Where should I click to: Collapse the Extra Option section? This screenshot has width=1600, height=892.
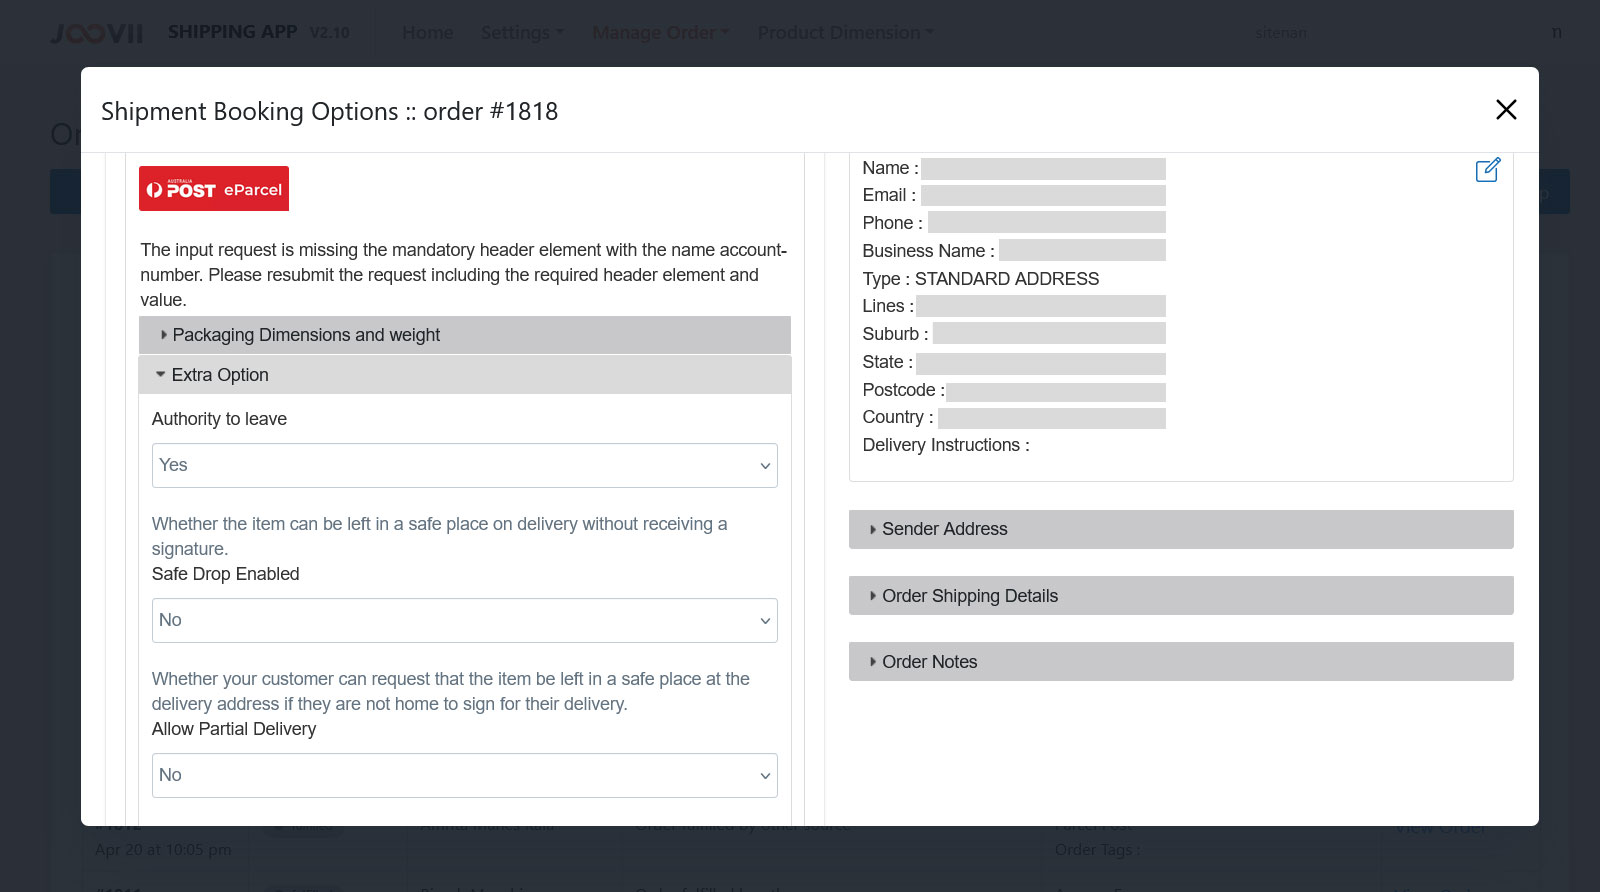465,375
